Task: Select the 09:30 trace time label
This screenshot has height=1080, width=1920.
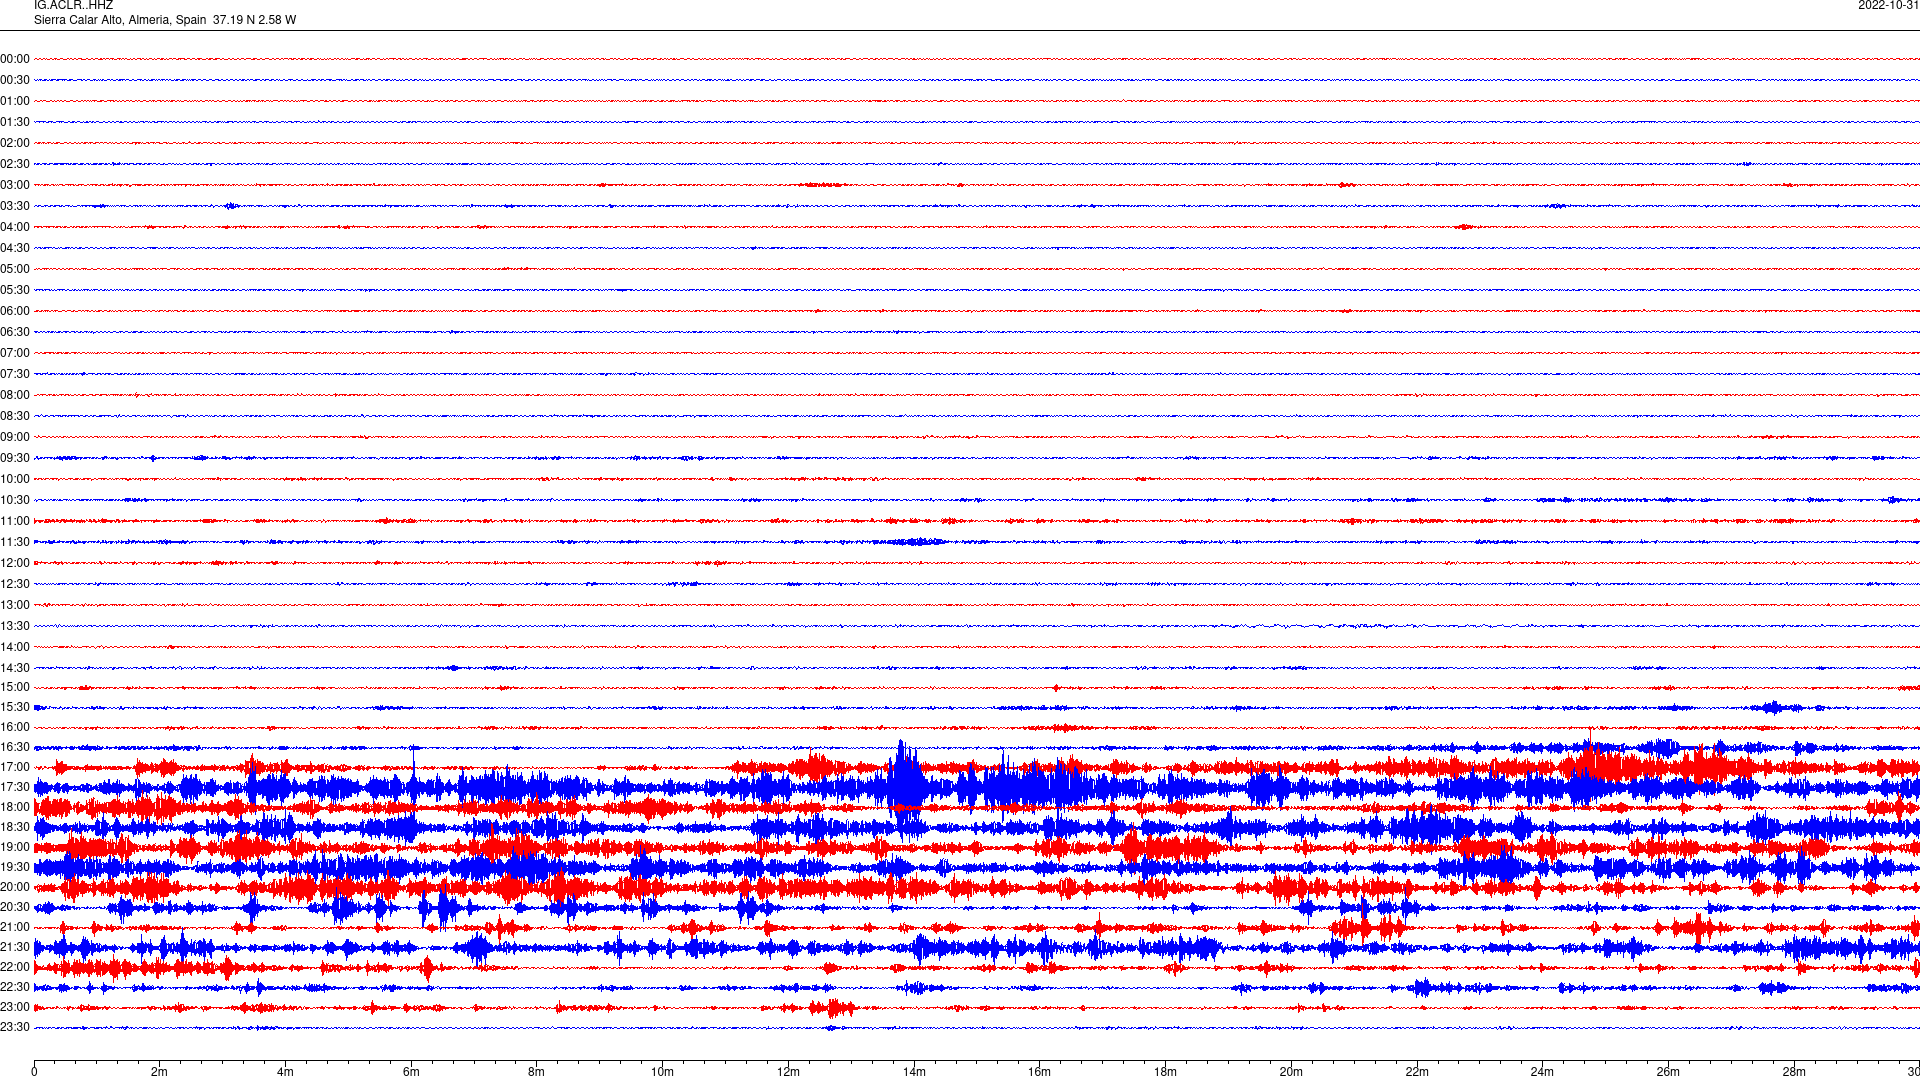Action: pos(15,458)
